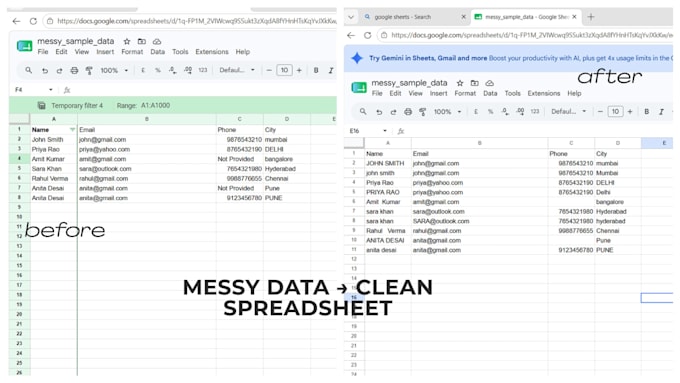Click Try Gemini in Sheets banner link
Image resolution: width=680 pixels, height=383 pixels.
click(428, 58)
